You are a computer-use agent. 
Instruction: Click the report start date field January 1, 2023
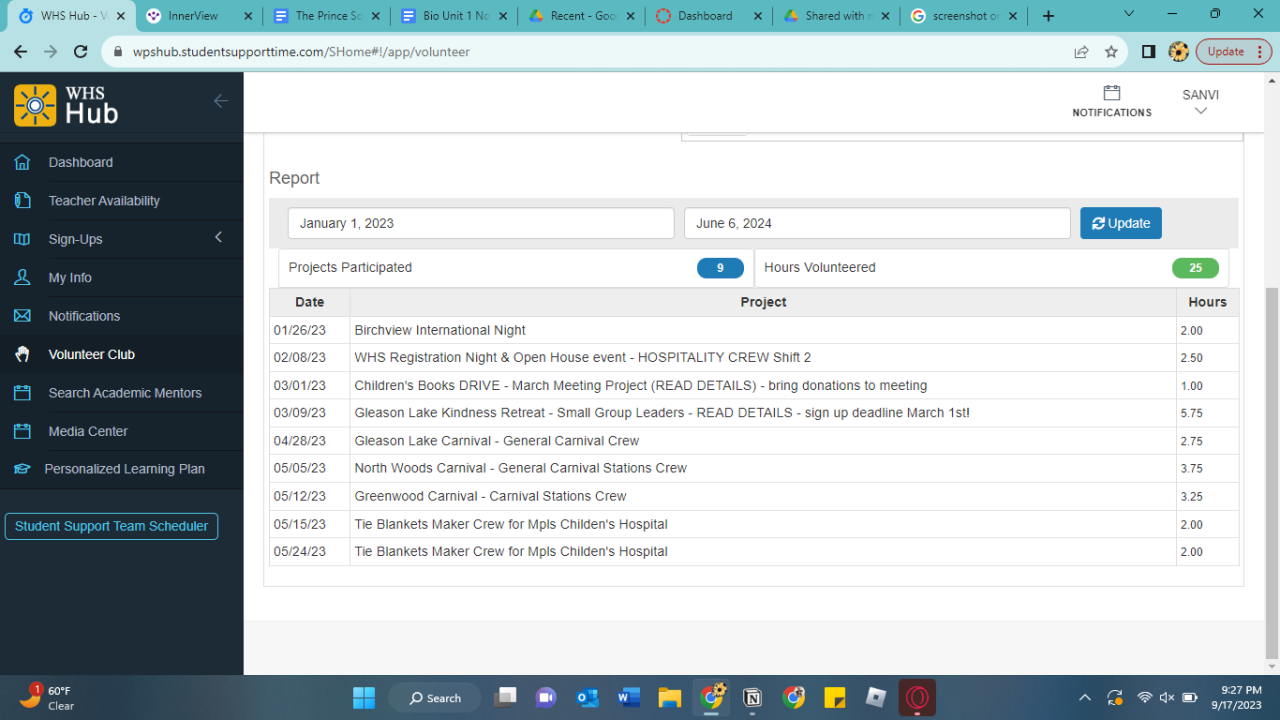click(x=481, y=223)
